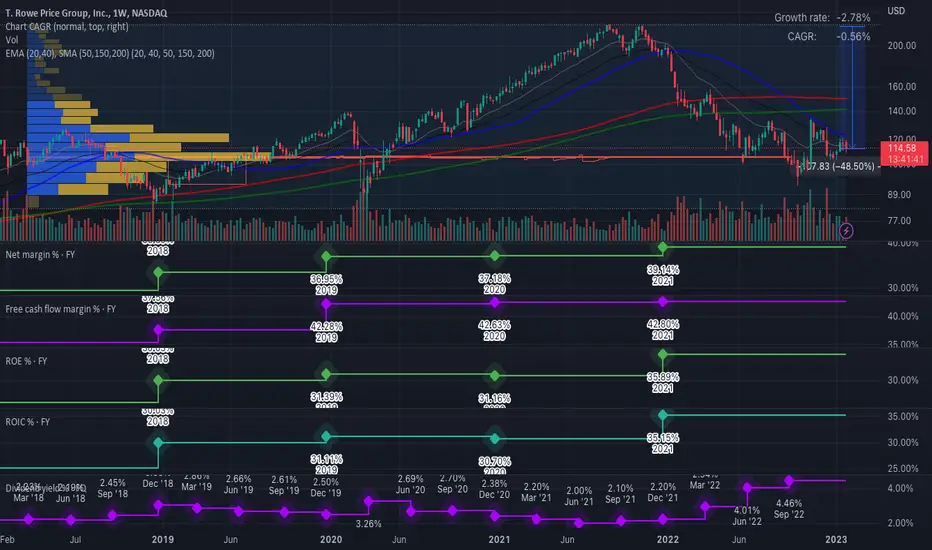Click the 2.45% Sep '18 label
This screenshot has width=932, height=550.
(113, 488)
